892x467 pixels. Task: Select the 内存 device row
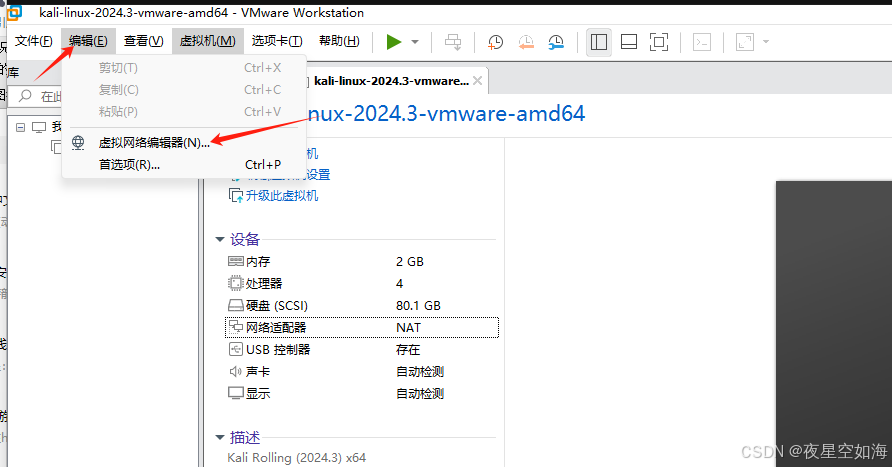pyautogui.click(x=362, y=262)
